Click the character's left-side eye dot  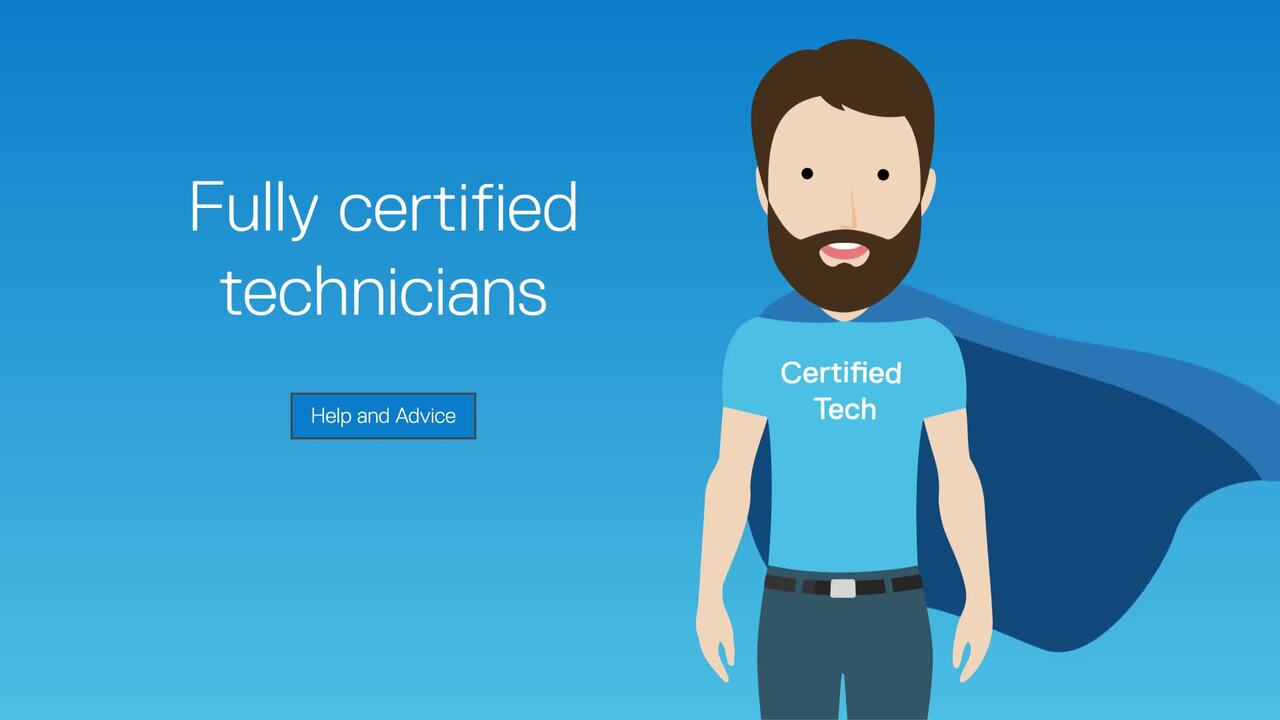(x=807, y=174)
